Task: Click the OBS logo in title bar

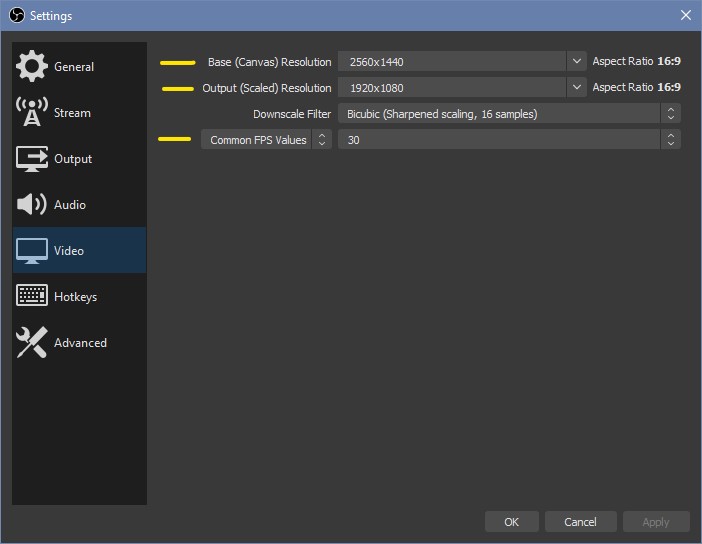Action: point(17,15)
